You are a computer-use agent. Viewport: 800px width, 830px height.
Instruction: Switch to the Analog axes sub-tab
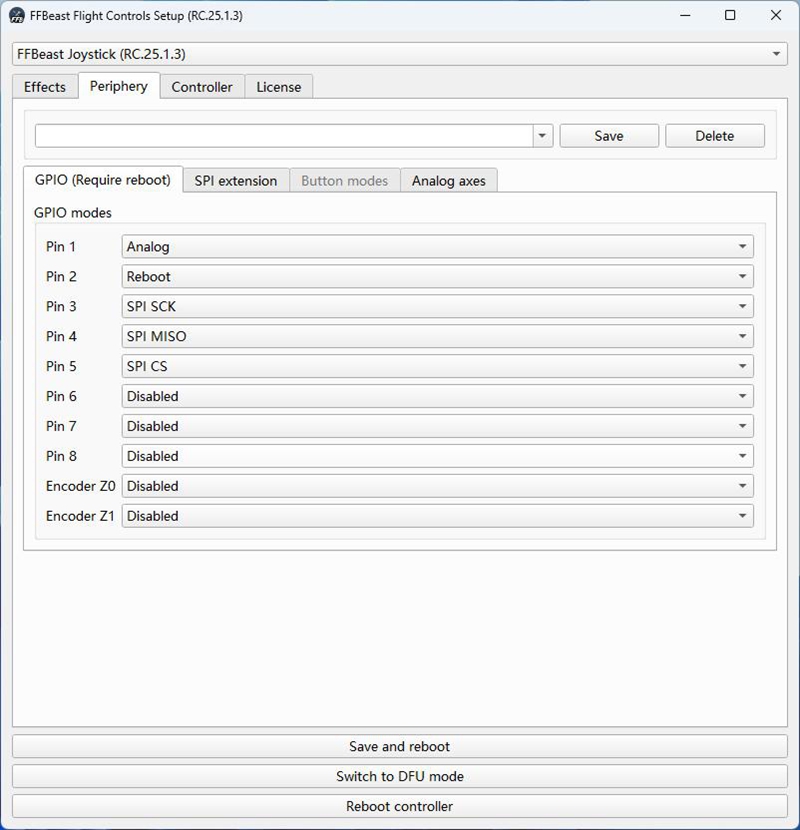[448, 181]
